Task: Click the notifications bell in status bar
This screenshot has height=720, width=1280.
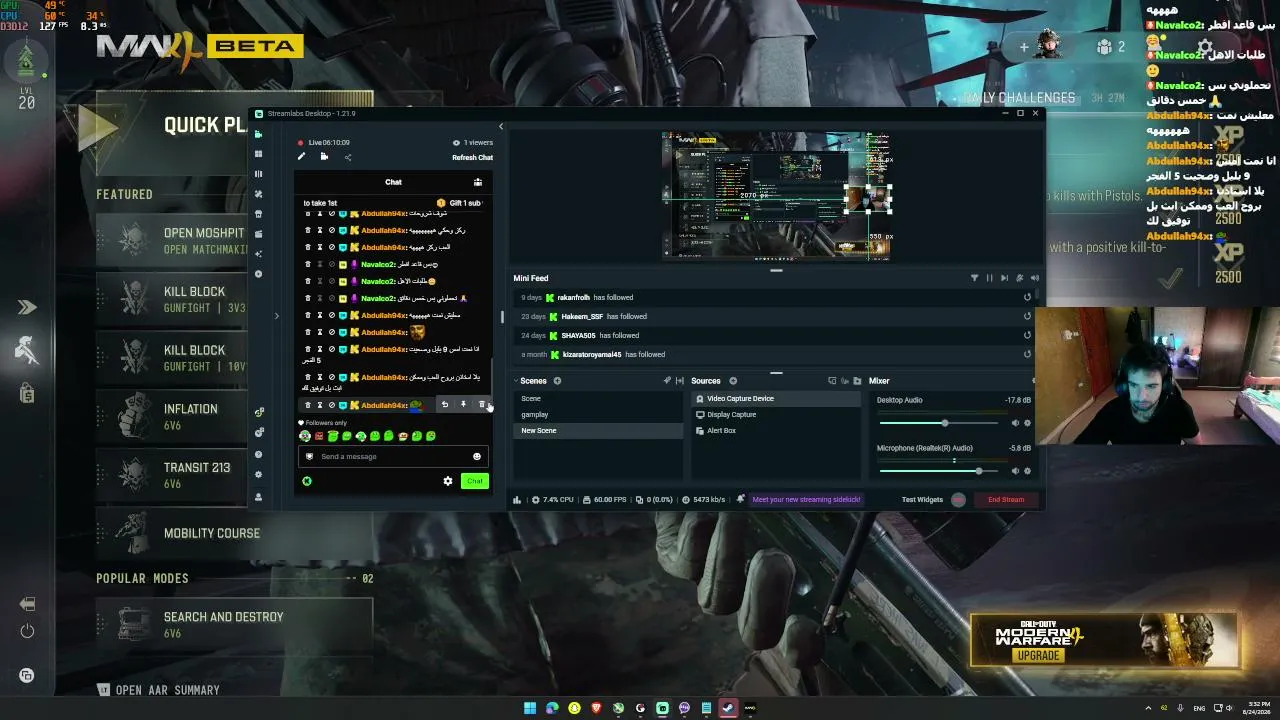Action: [741, 499]
